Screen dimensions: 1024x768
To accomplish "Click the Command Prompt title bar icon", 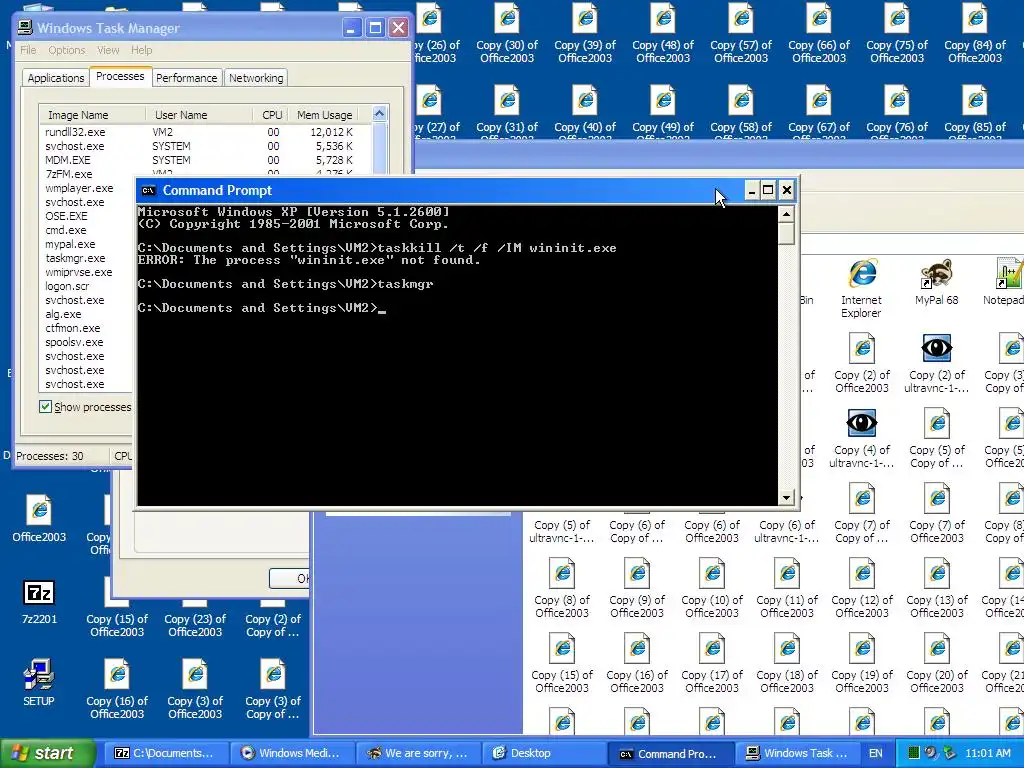I will (x=149, y=191).
